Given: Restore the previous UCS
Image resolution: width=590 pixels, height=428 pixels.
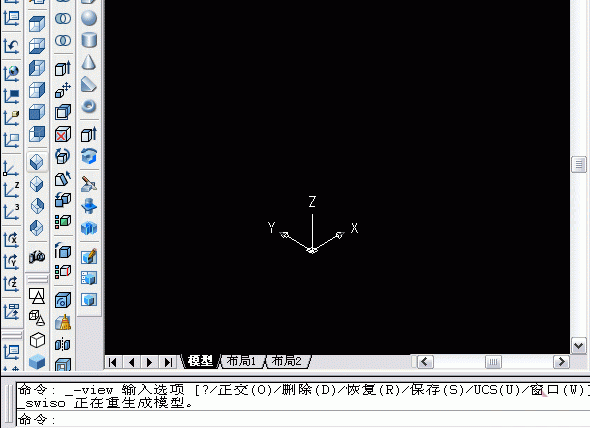Looking at the screenshot, I should (x=11, y=46).
